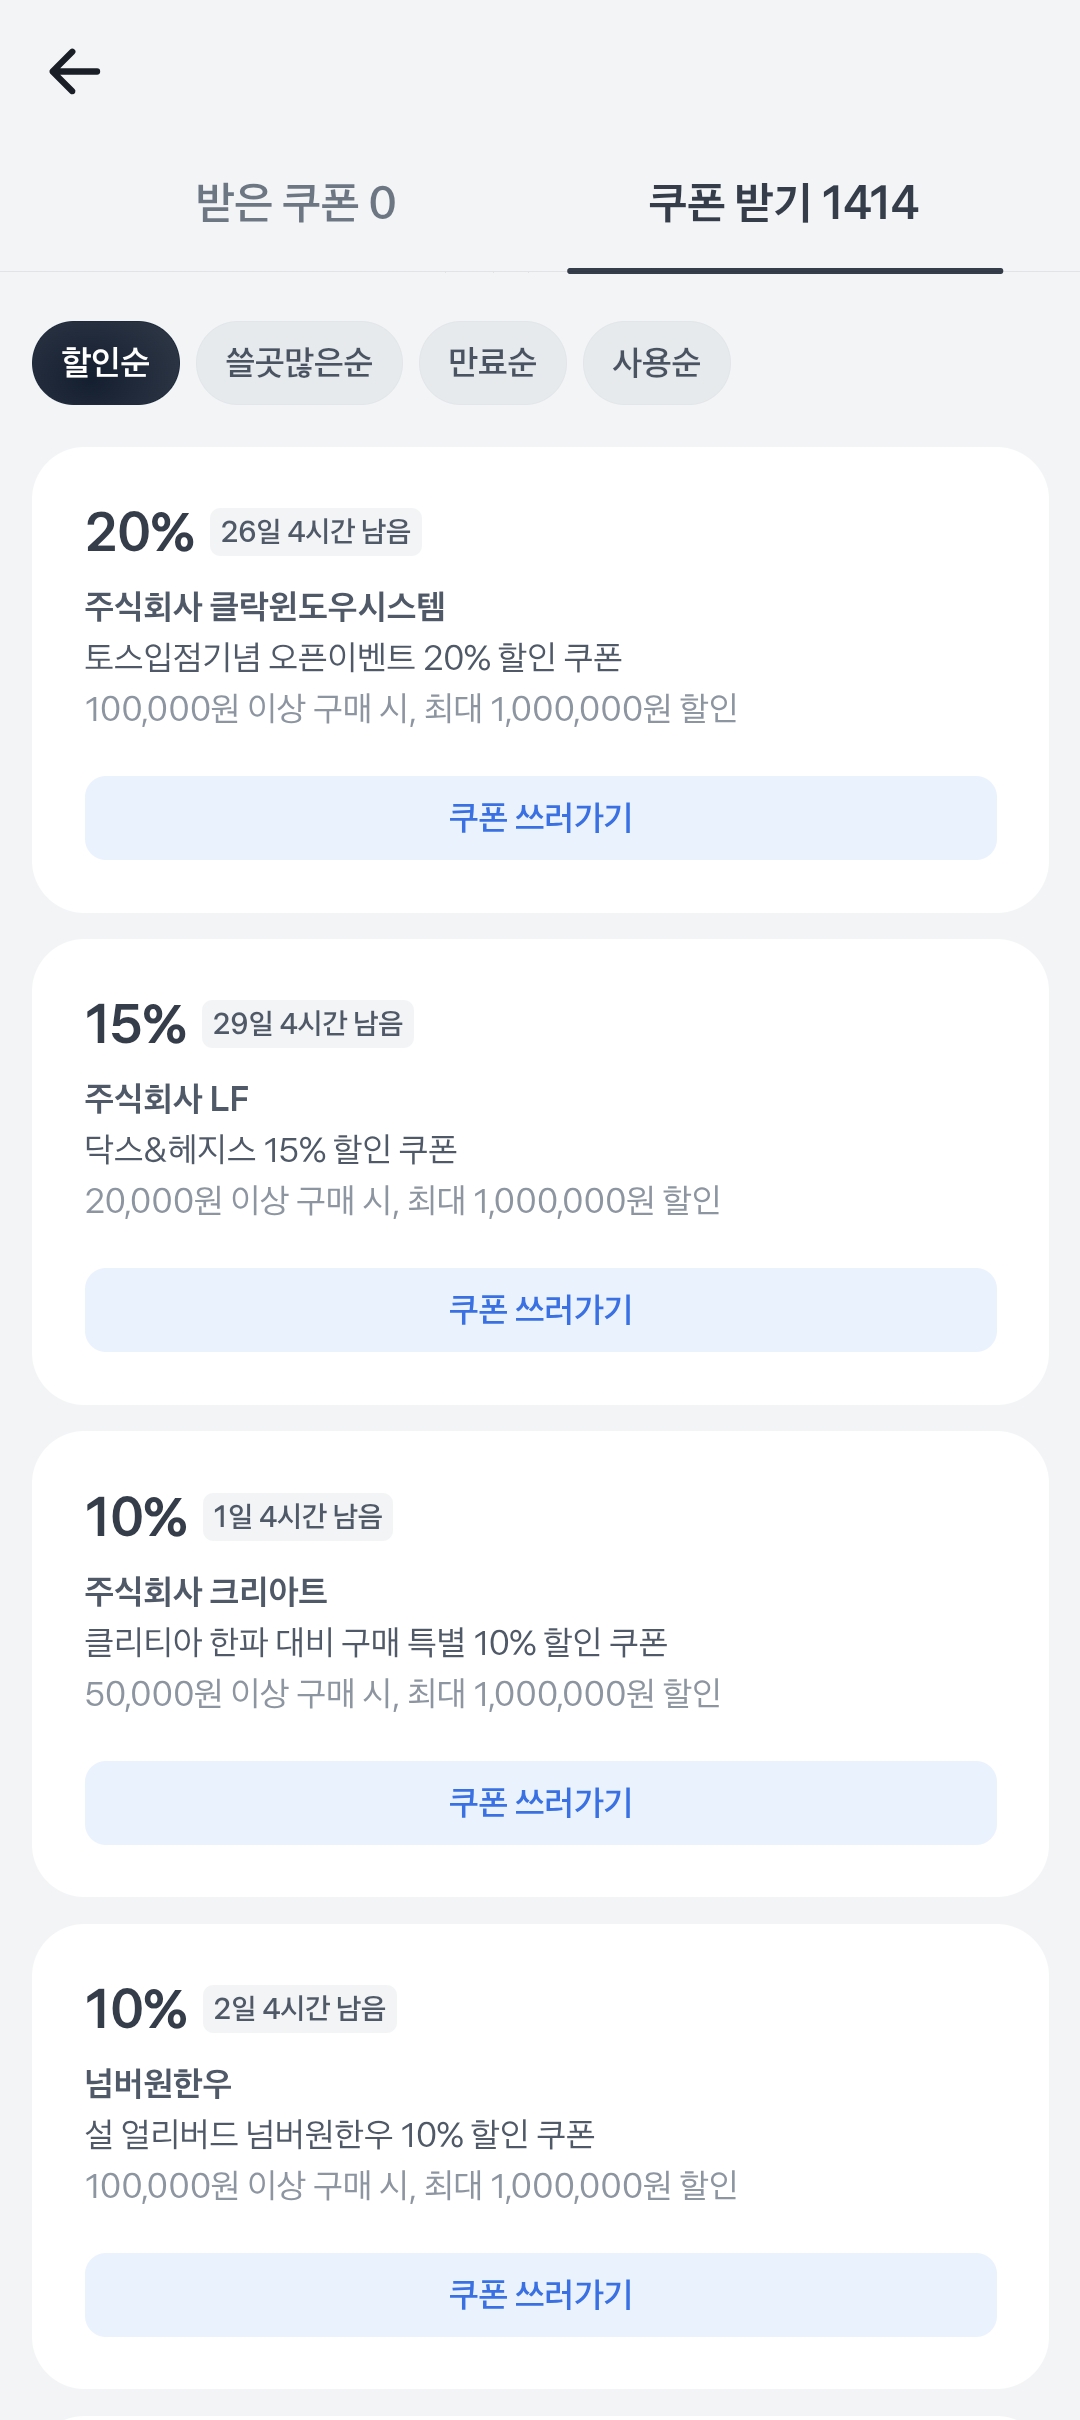Select the 1일 4시간 남음 badge
Screen dimensions: 1080x2420
tap(298, 1517)
